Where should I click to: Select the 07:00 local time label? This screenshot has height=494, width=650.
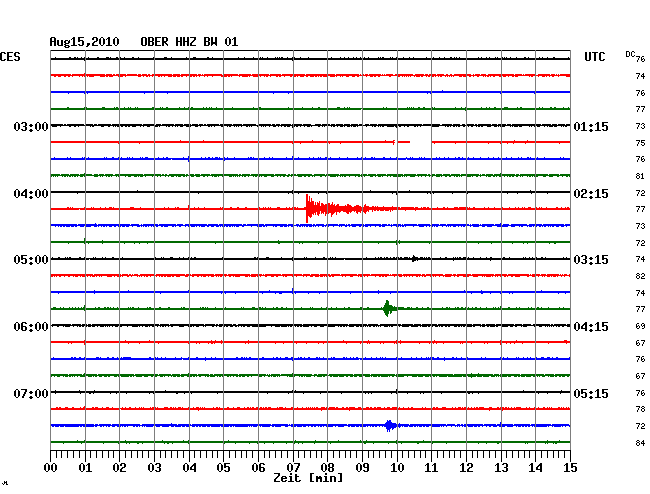point(31,393)
